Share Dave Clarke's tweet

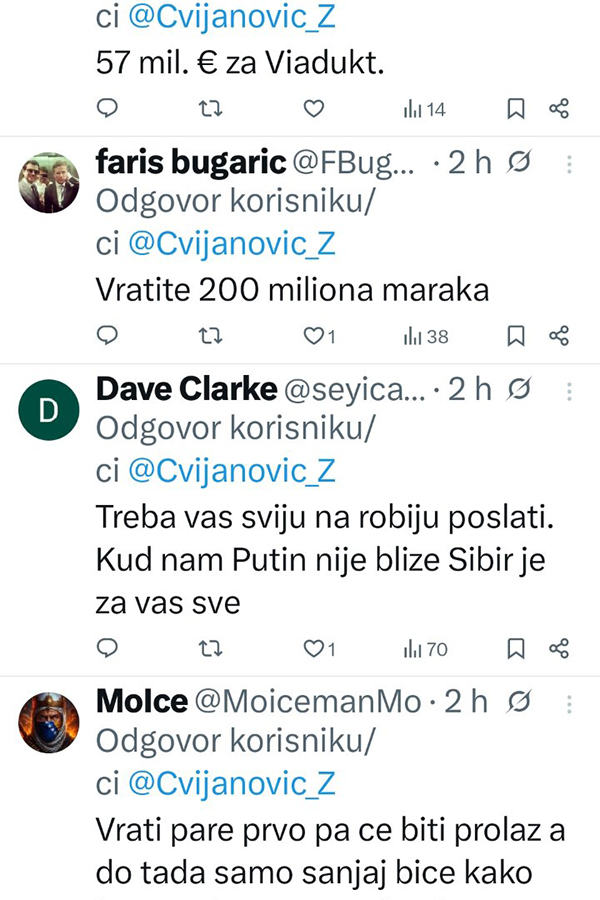pyautogui.click(x=560, y=649)
